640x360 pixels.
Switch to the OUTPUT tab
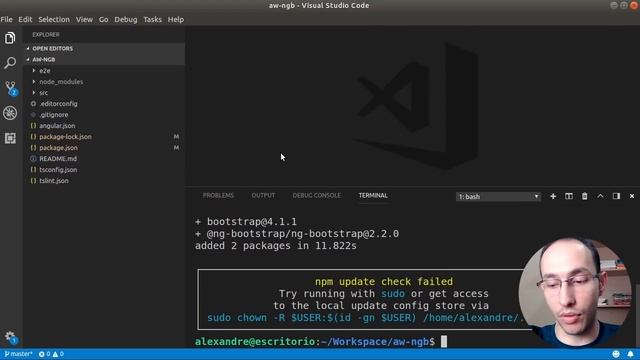pos(263,196)
